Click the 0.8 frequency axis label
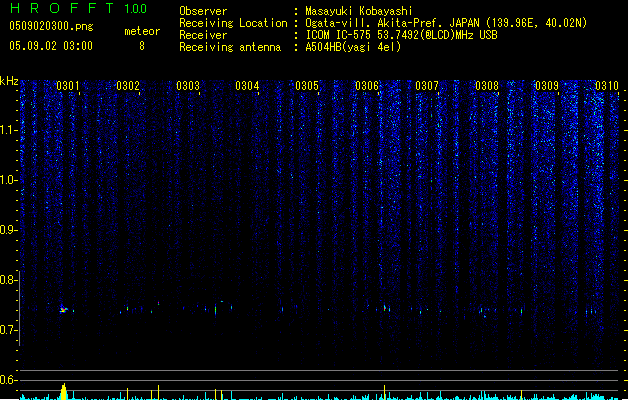 8,280
